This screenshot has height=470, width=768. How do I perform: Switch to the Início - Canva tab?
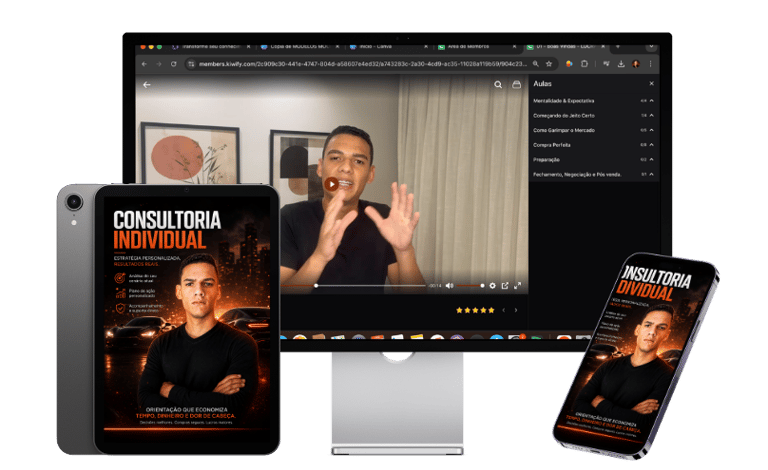(x=388, y=47)
